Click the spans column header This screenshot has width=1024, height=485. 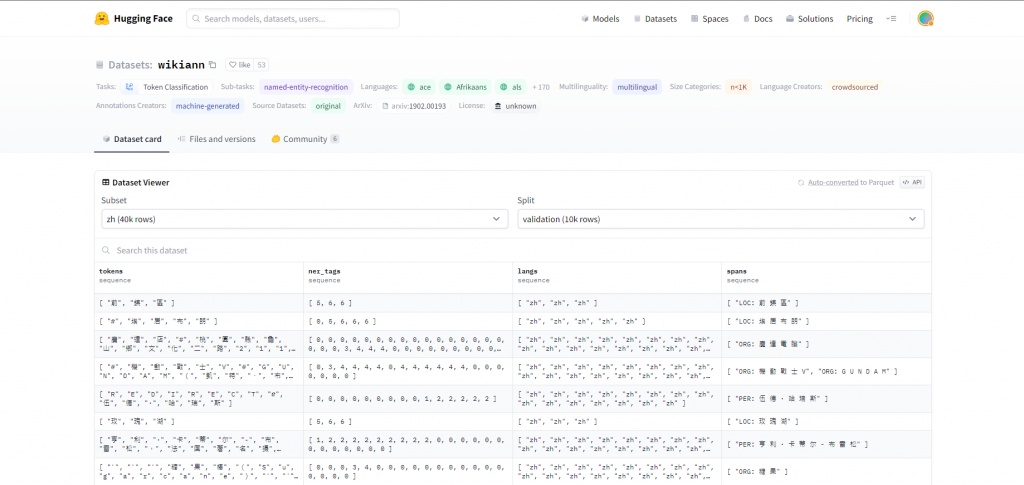tap(826, 275)
